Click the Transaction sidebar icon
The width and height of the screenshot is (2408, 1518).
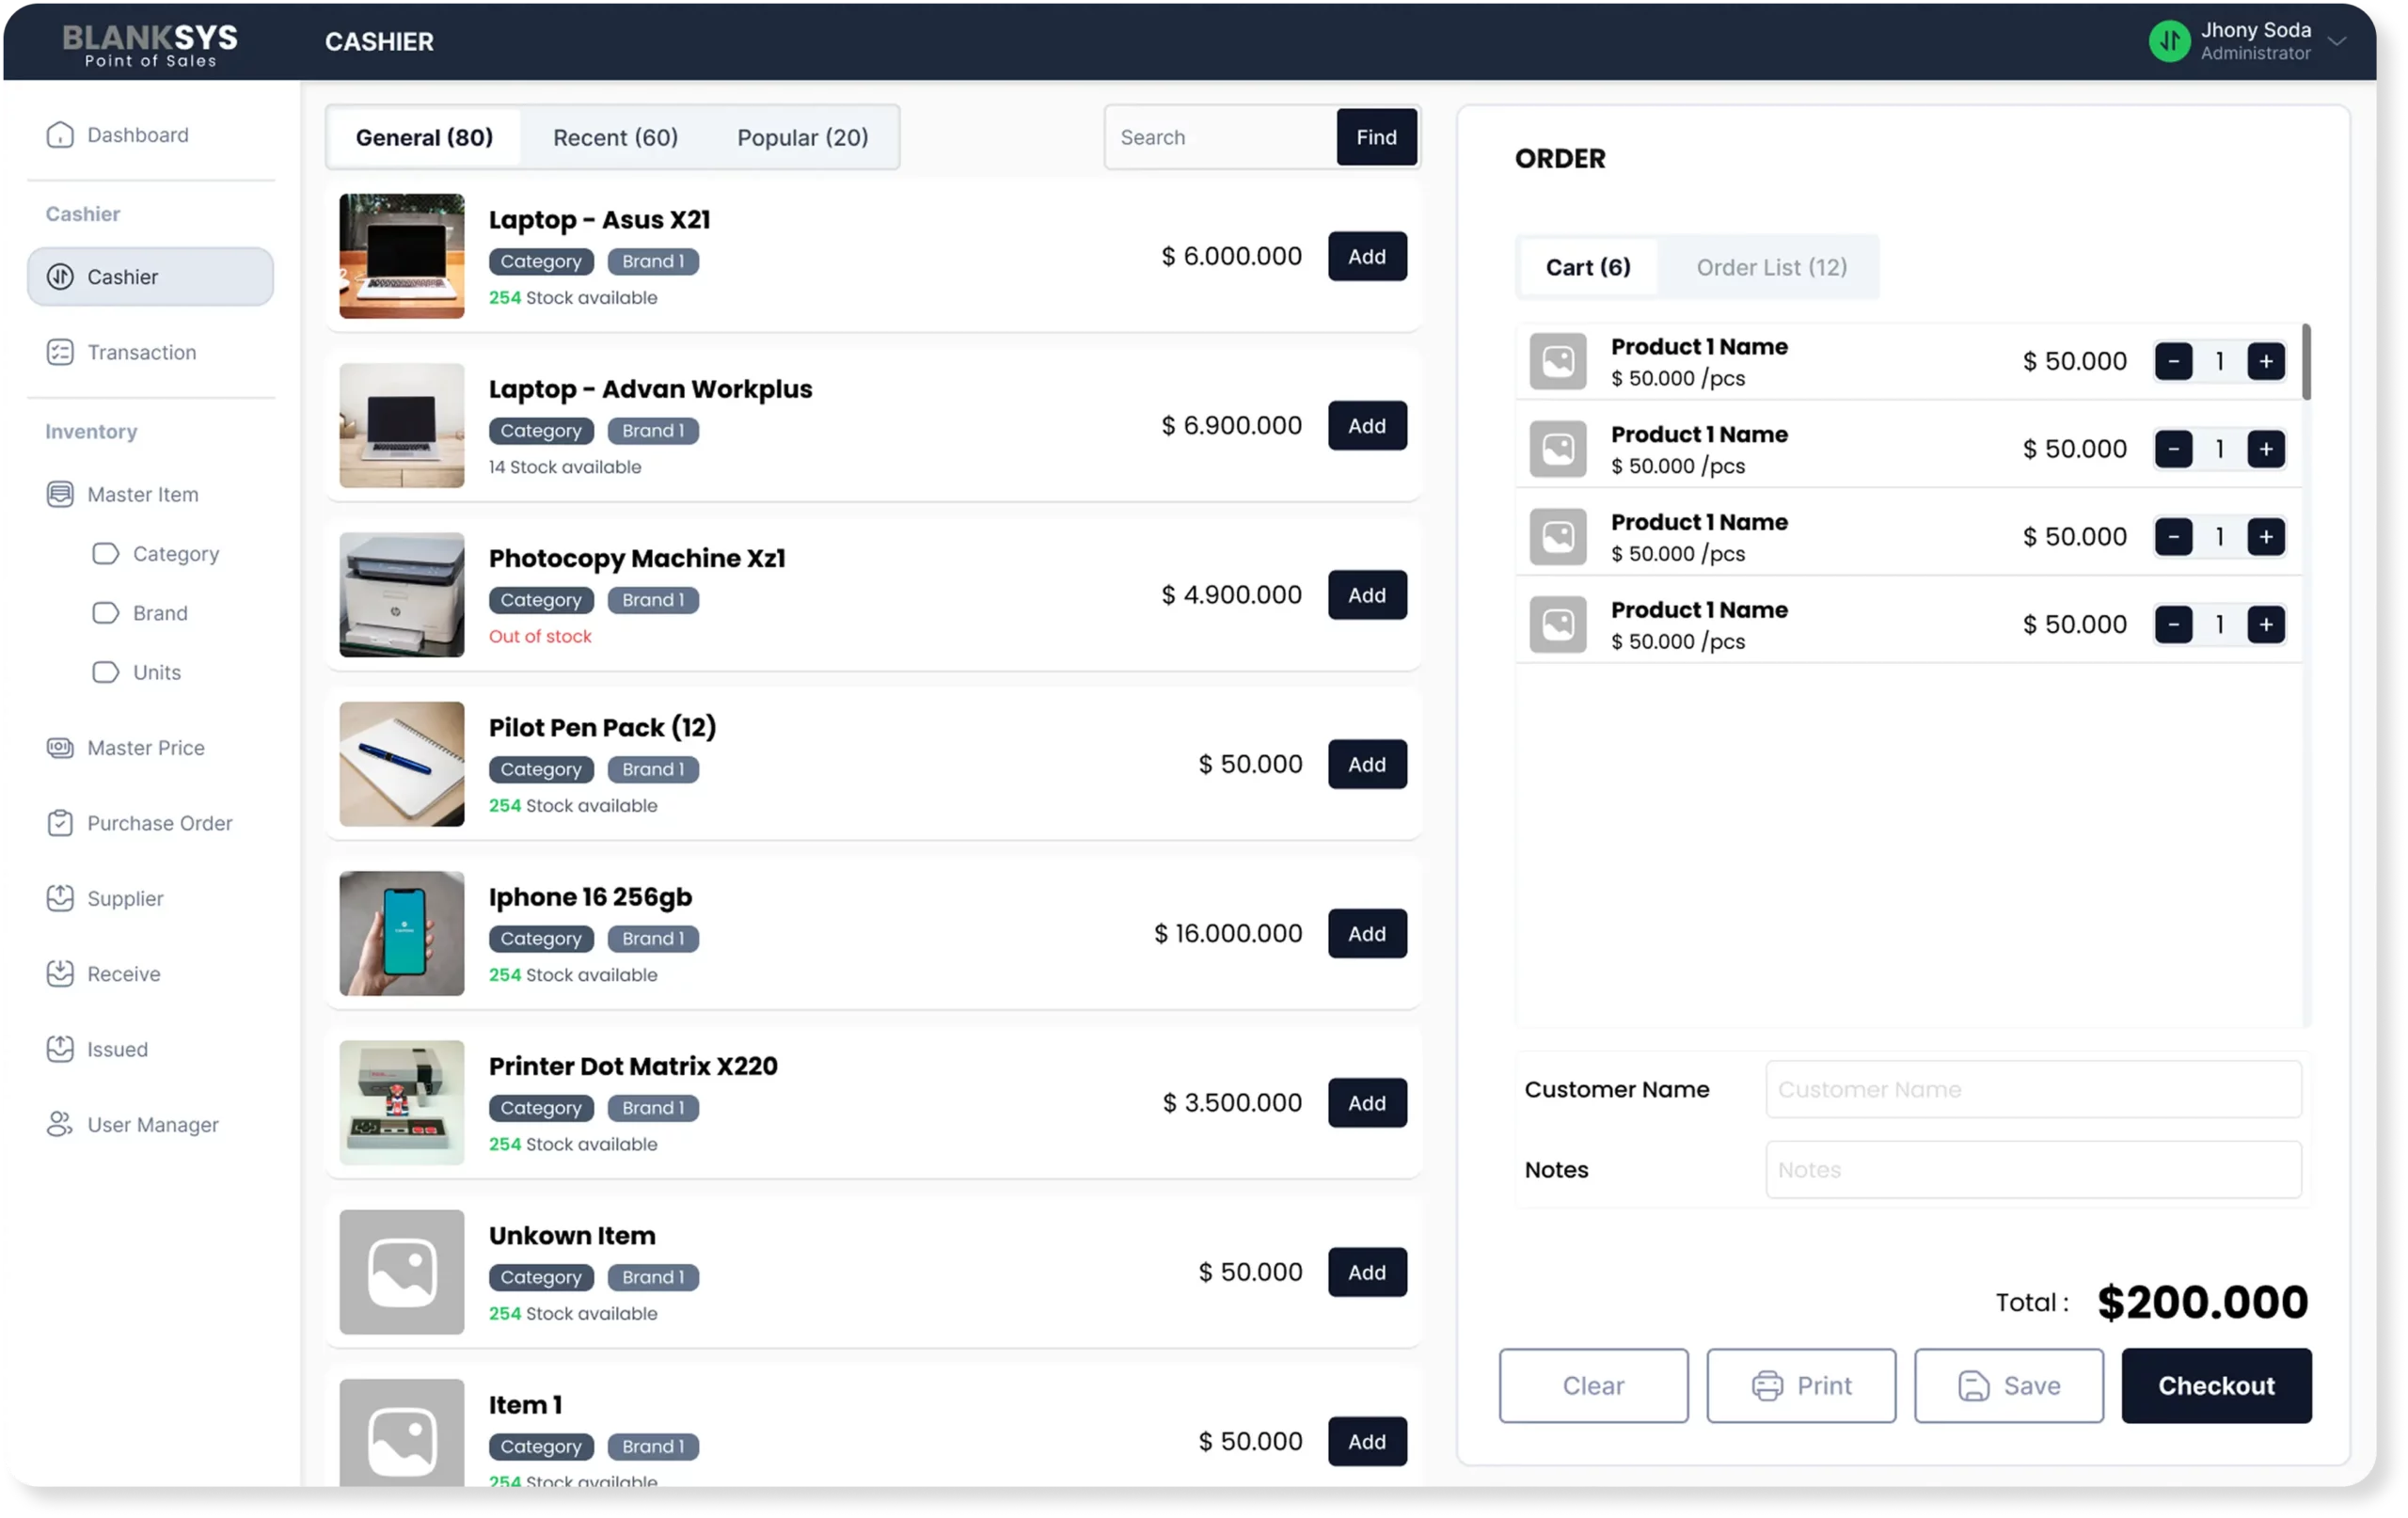coord(60,352)
